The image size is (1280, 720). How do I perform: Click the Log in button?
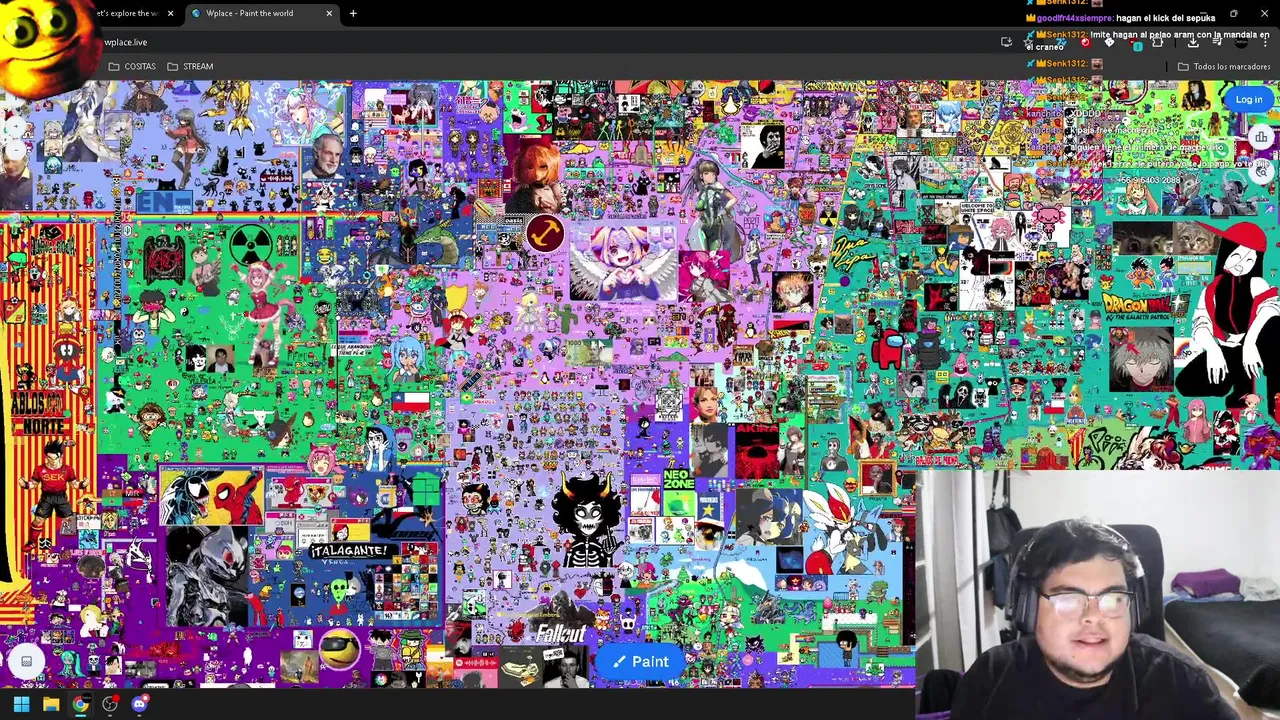click(x=1249, y=100)
